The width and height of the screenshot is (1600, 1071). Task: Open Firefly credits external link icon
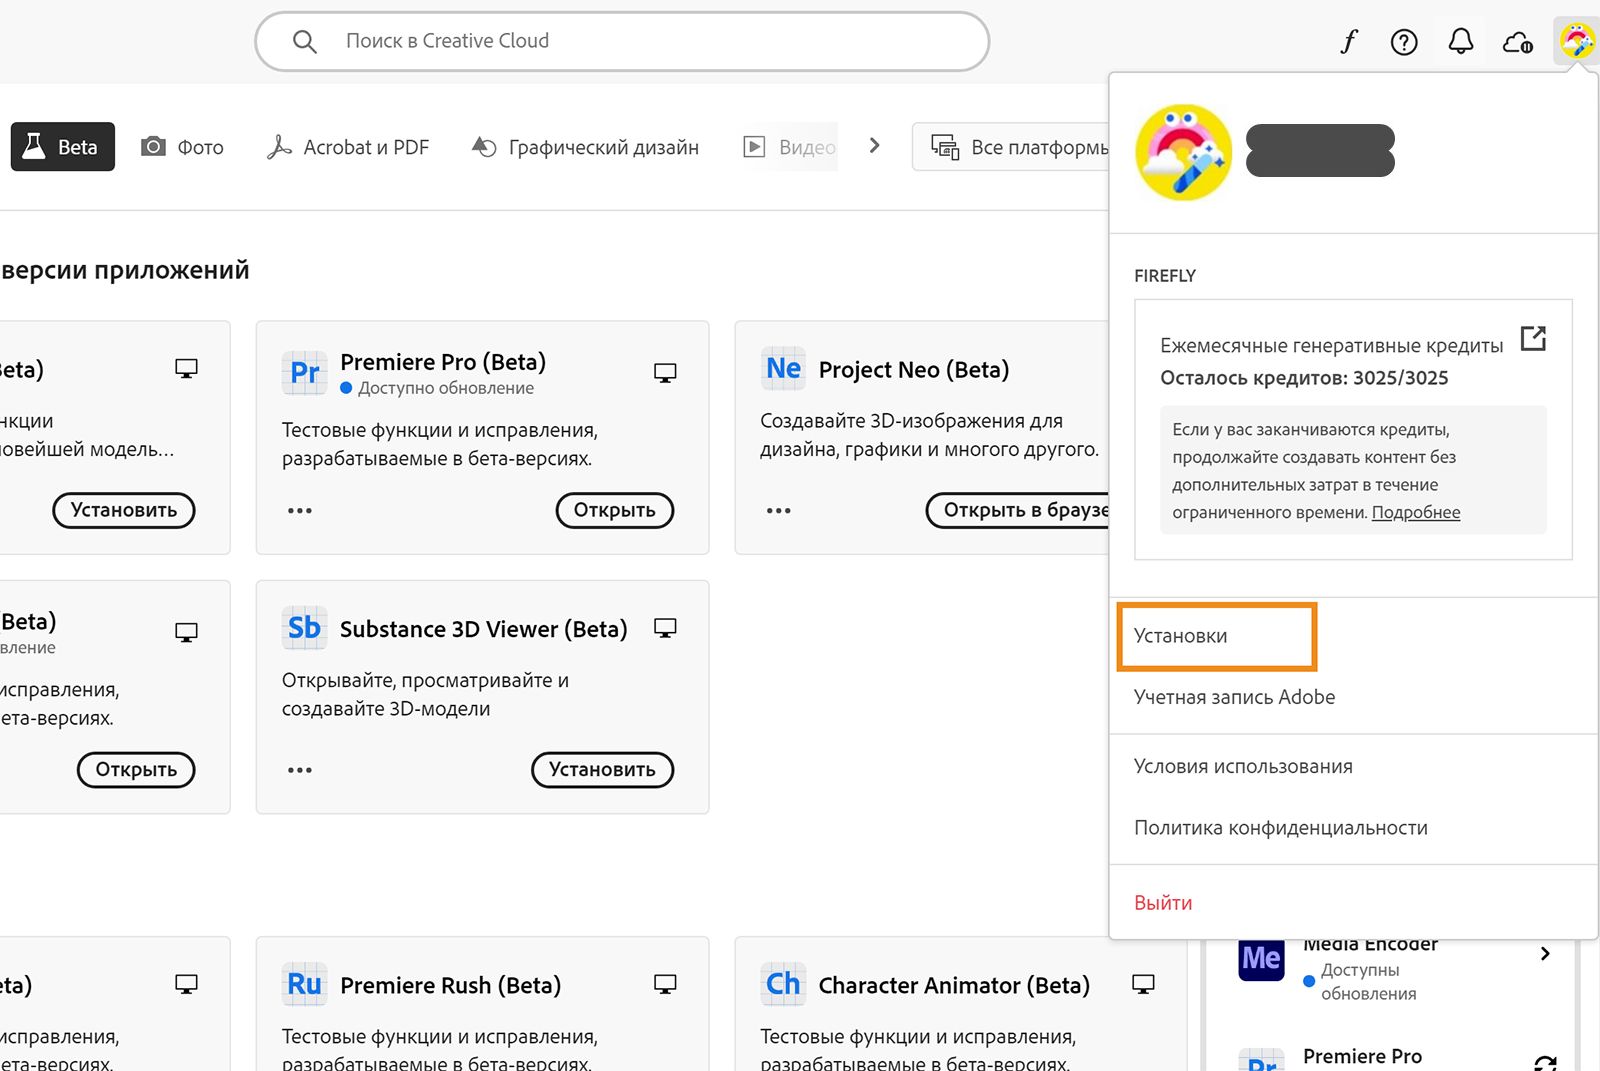(1533, 339)
